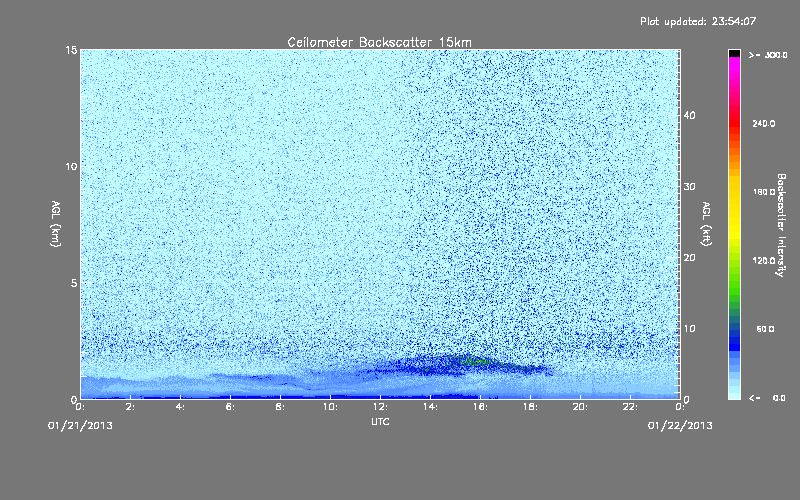Screen dimensions: 800x500
Task: Select the '10:' UTC hour tick
Action: coord(330,407)
